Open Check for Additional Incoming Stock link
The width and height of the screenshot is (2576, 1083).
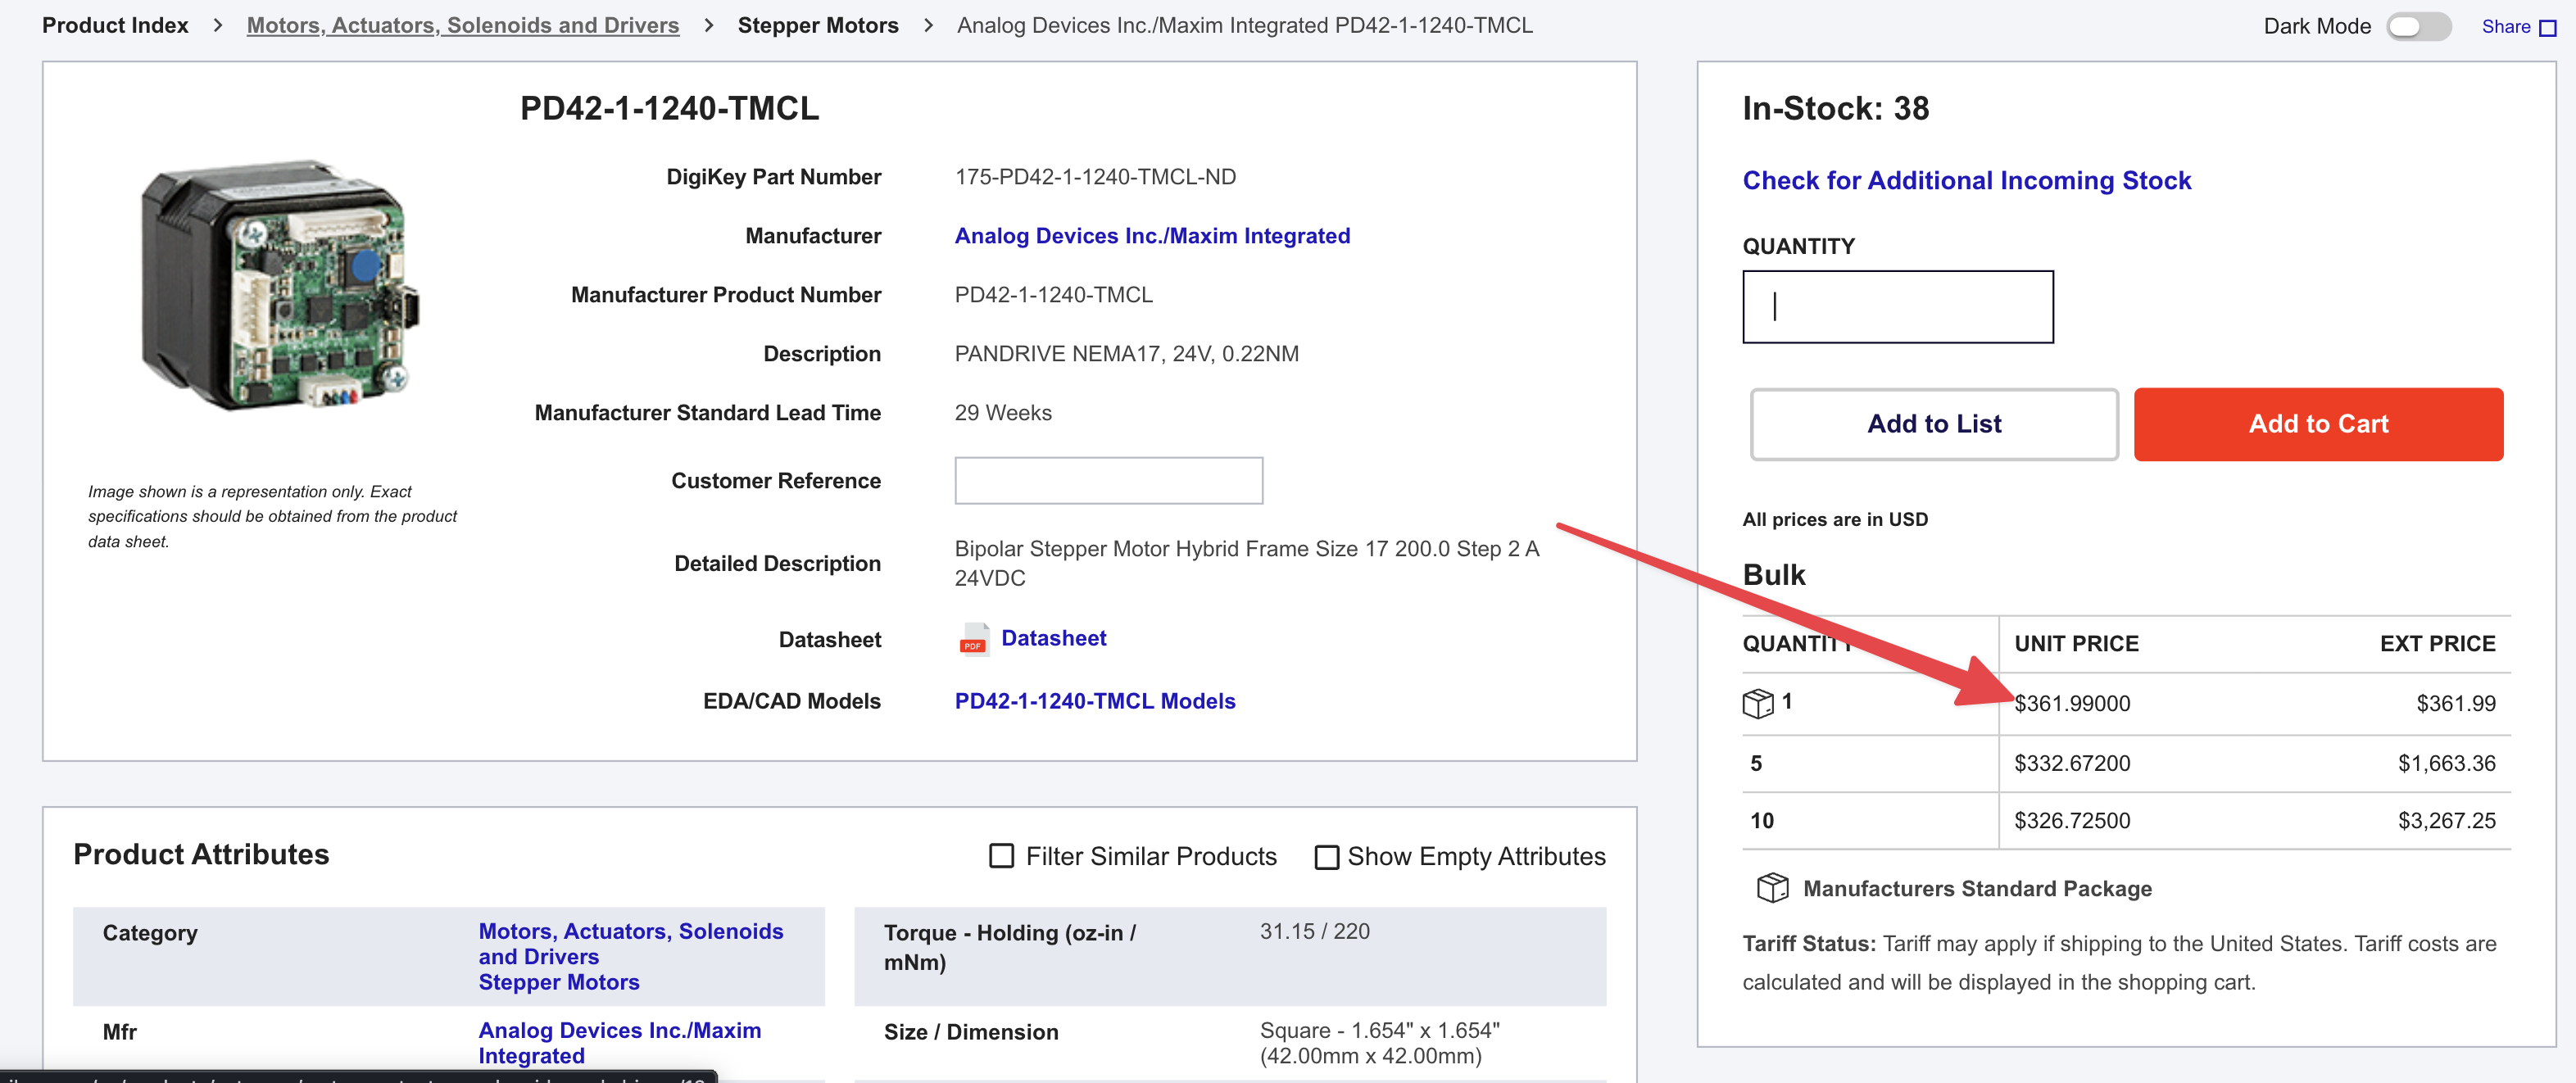coord(1966,180)
